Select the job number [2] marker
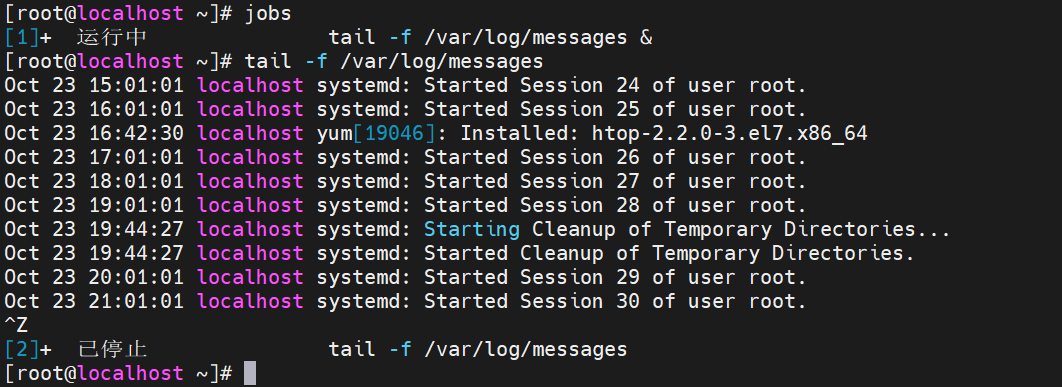 tap(22, 349)
